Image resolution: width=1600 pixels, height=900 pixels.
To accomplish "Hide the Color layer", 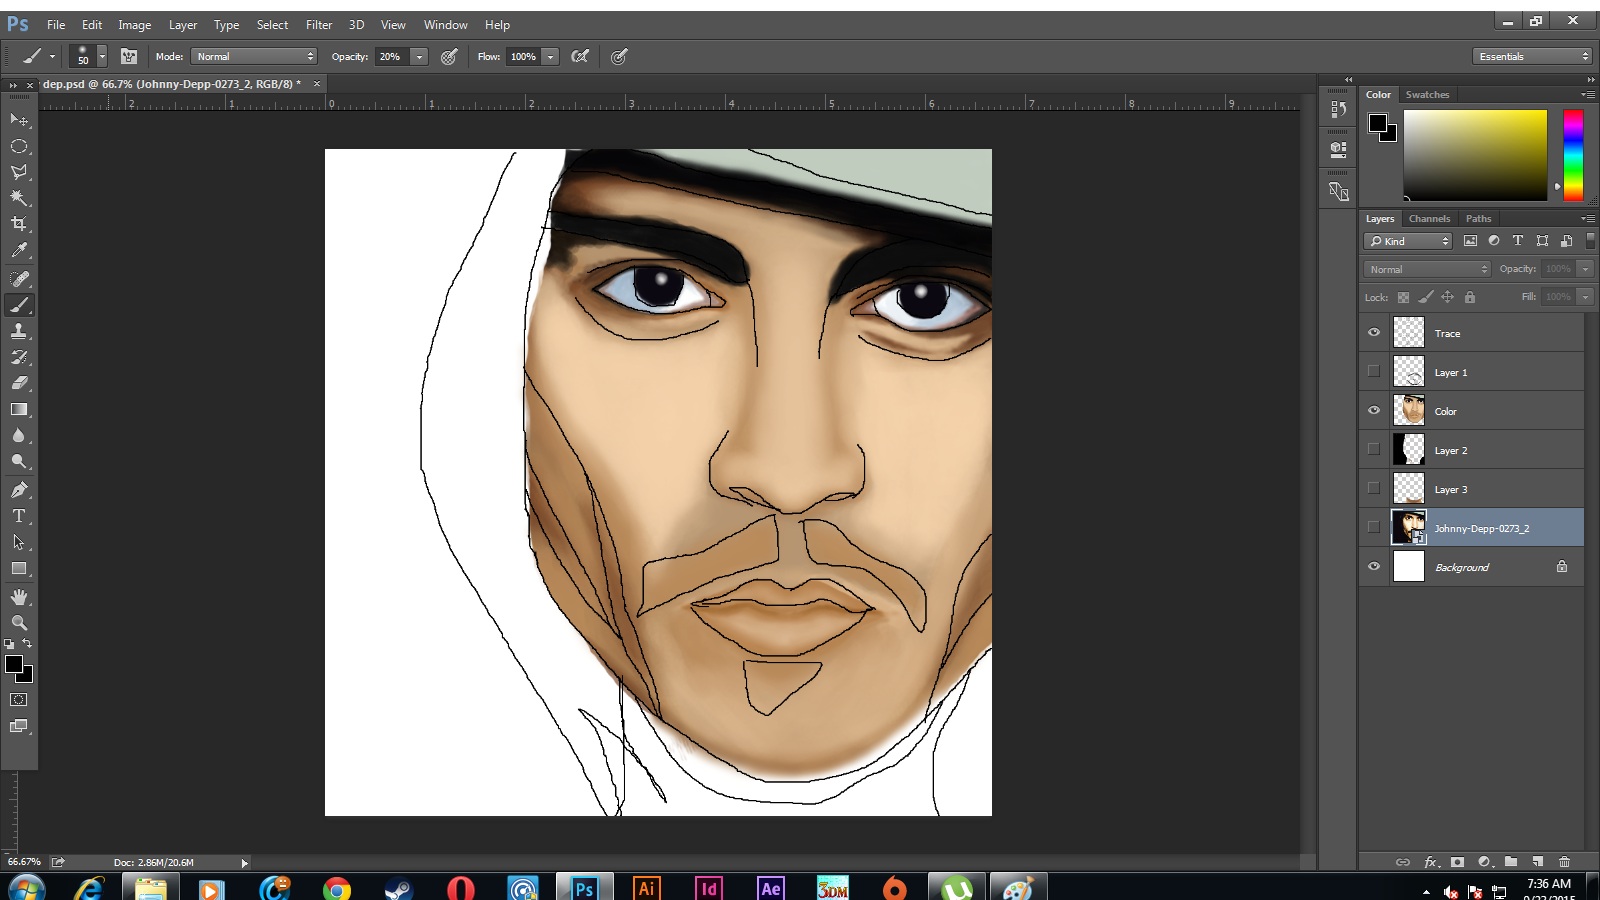I will tap(1374, 411).
